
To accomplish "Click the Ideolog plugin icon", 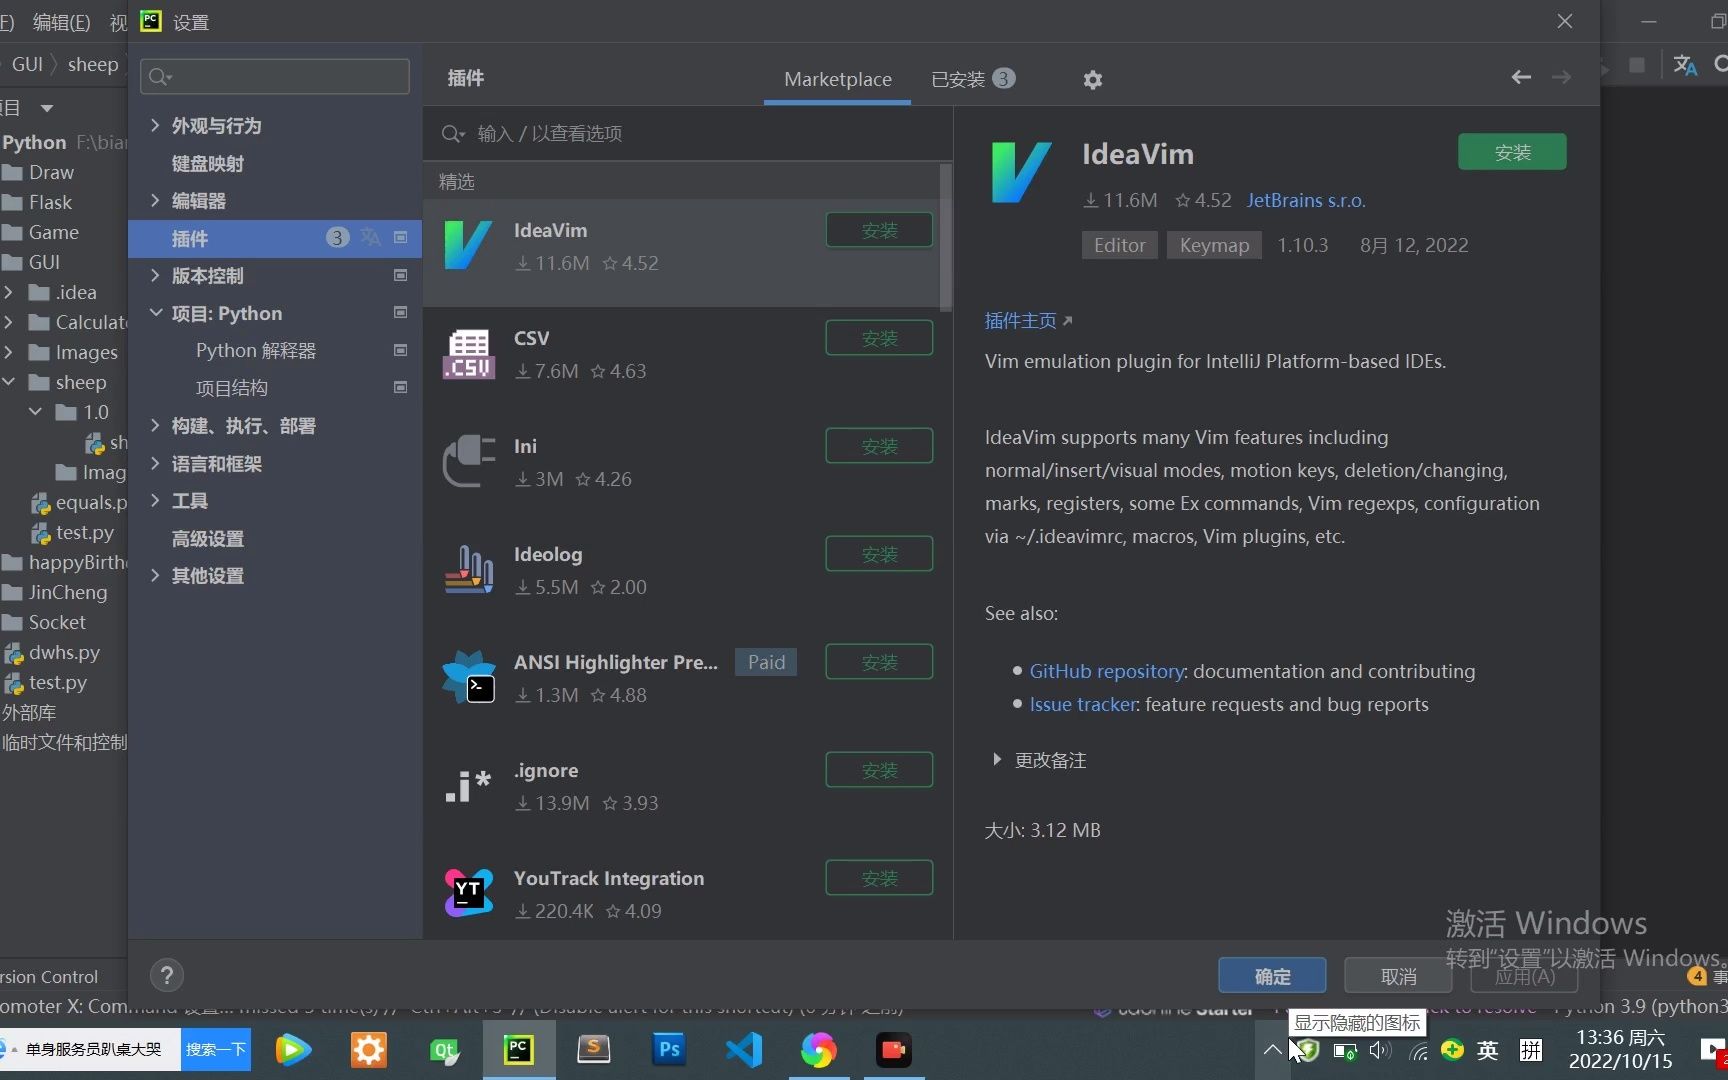I will pyautogui.click(x=468, y=570).
